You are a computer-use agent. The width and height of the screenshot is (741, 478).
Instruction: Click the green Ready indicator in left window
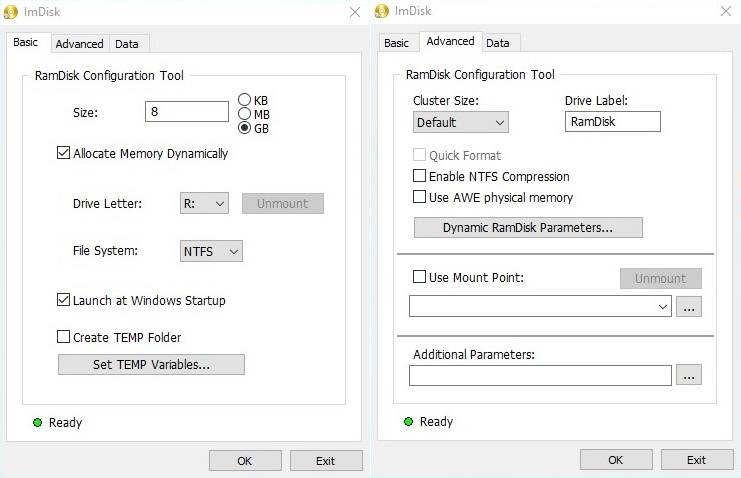pos(37,422)
